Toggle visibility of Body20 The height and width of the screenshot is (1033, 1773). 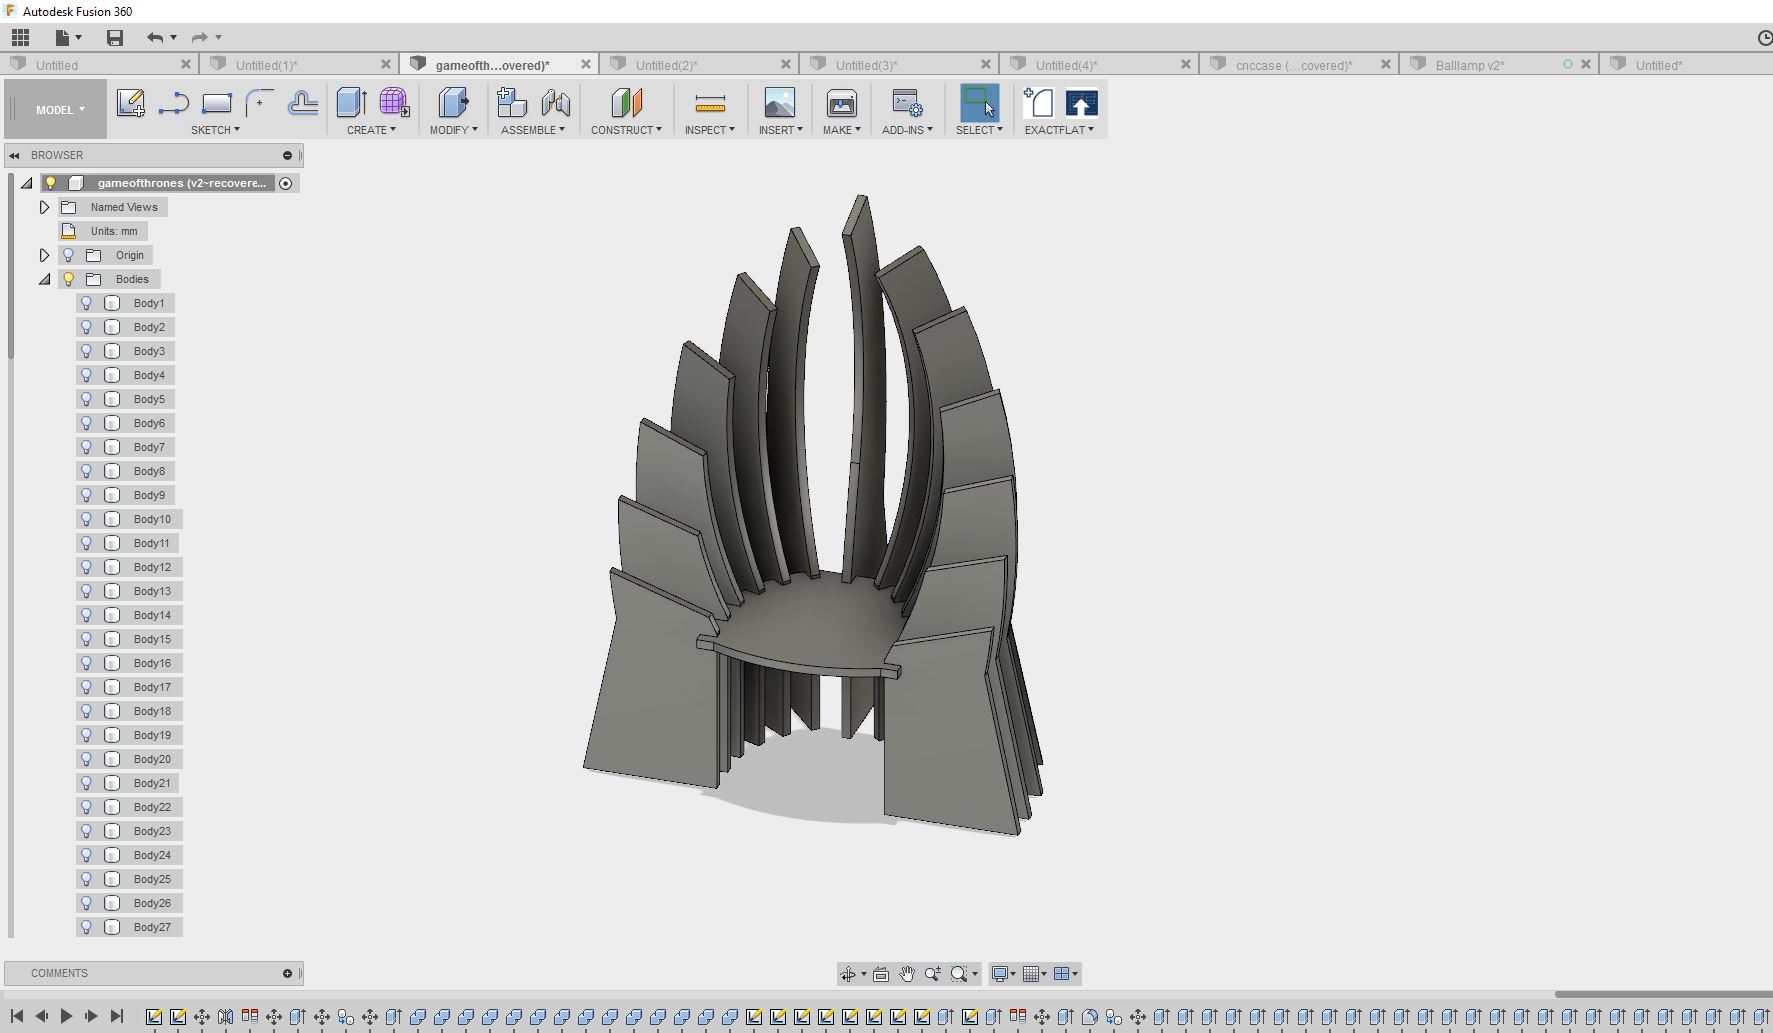click(87, 759)
